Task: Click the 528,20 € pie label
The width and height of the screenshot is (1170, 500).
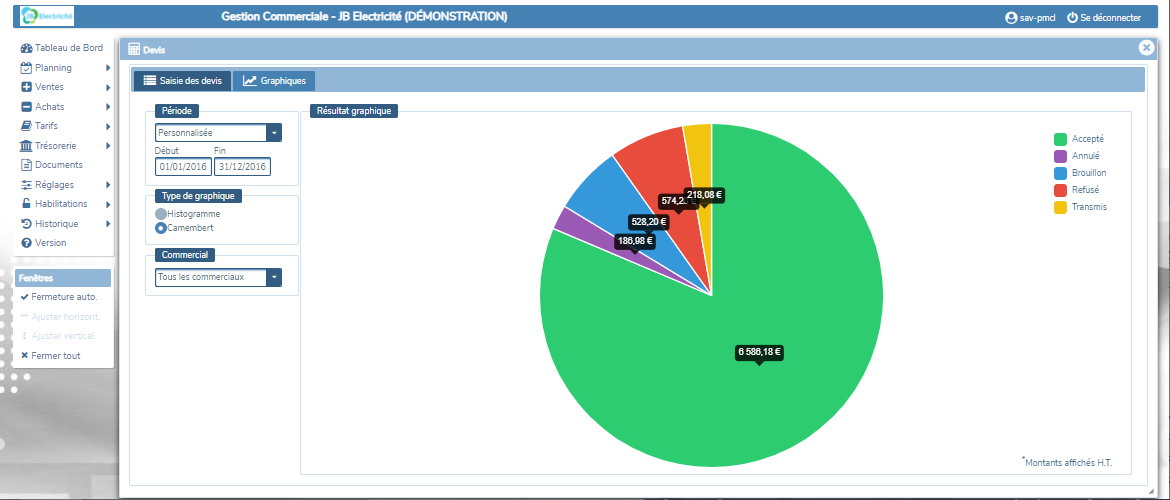Action: click(648, 222)
